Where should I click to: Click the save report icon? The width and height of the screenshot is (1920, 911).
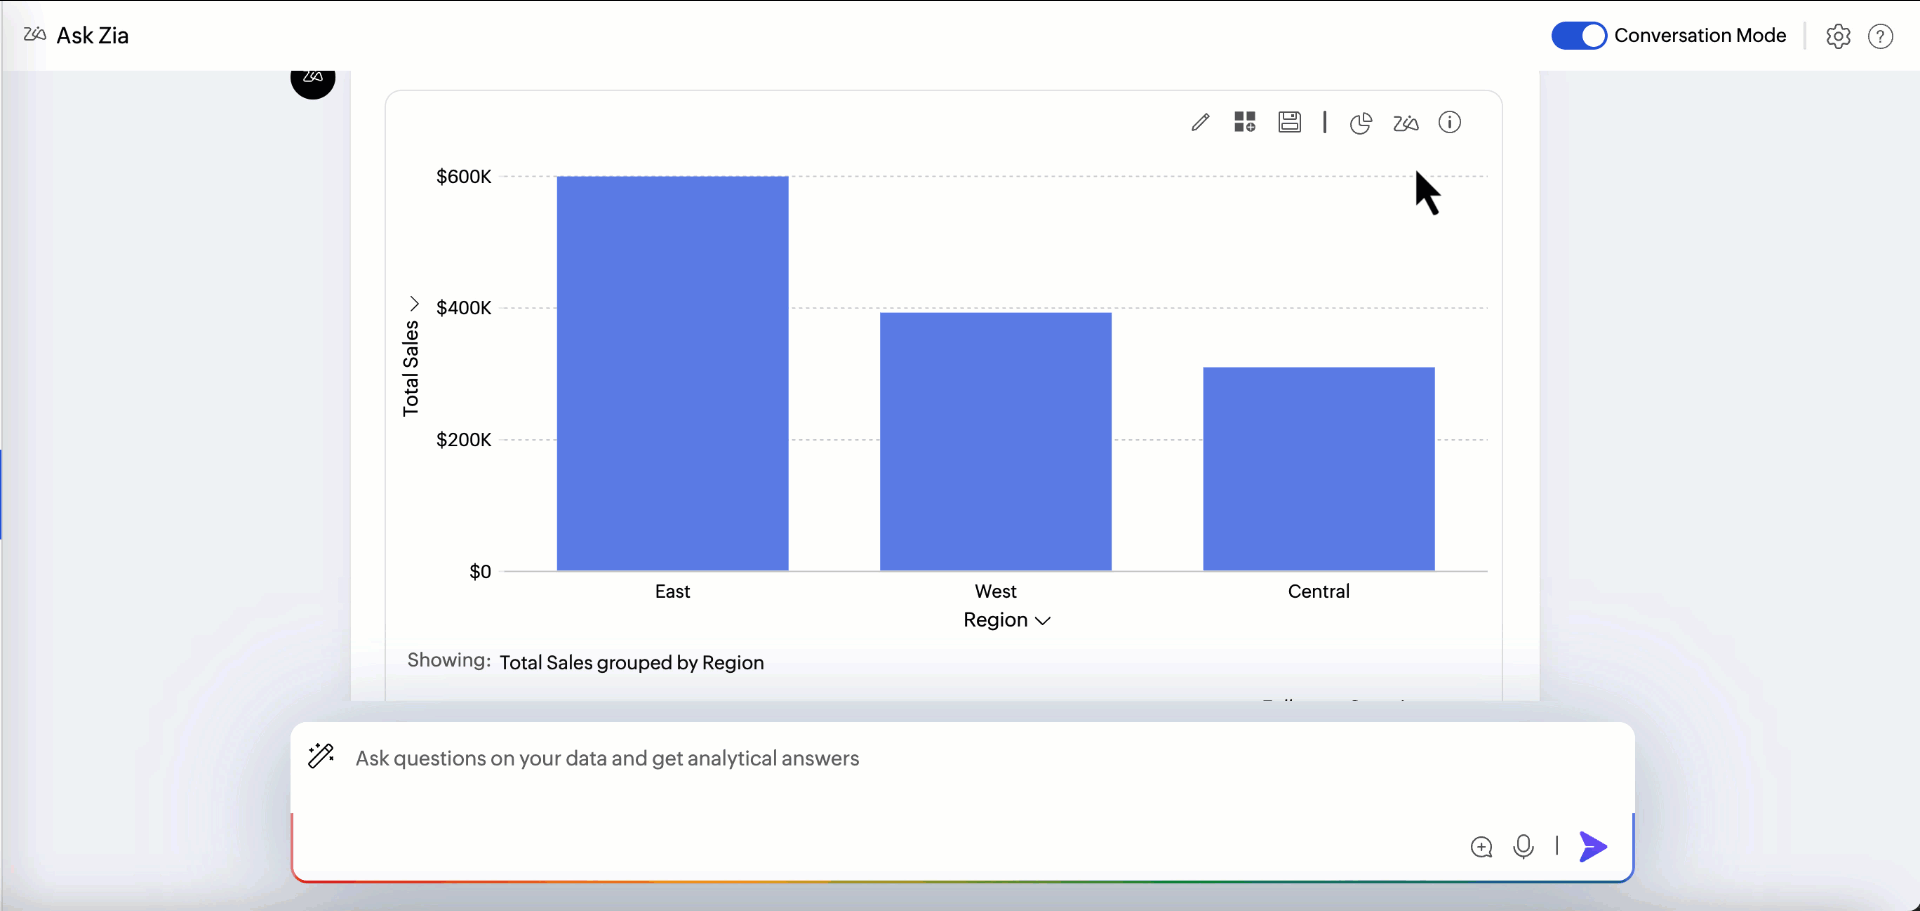click(1290, 122)
